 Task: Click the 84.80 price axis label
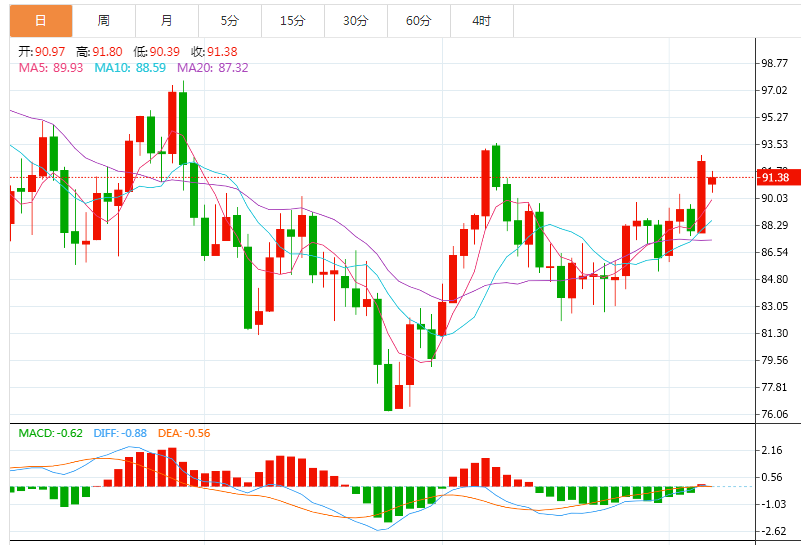pos(774,279)
